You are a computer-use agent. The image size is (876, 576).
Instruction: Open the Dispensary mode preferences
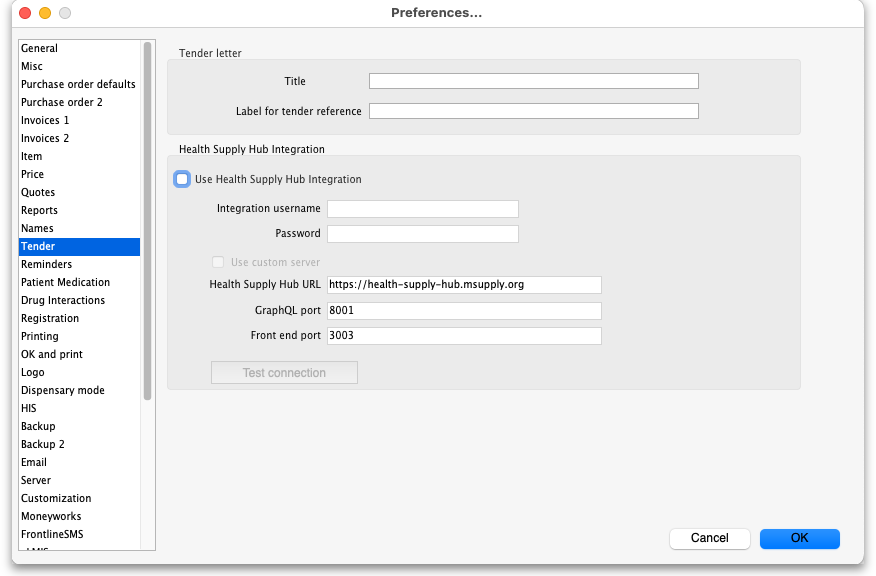click(x=62, y=390)
